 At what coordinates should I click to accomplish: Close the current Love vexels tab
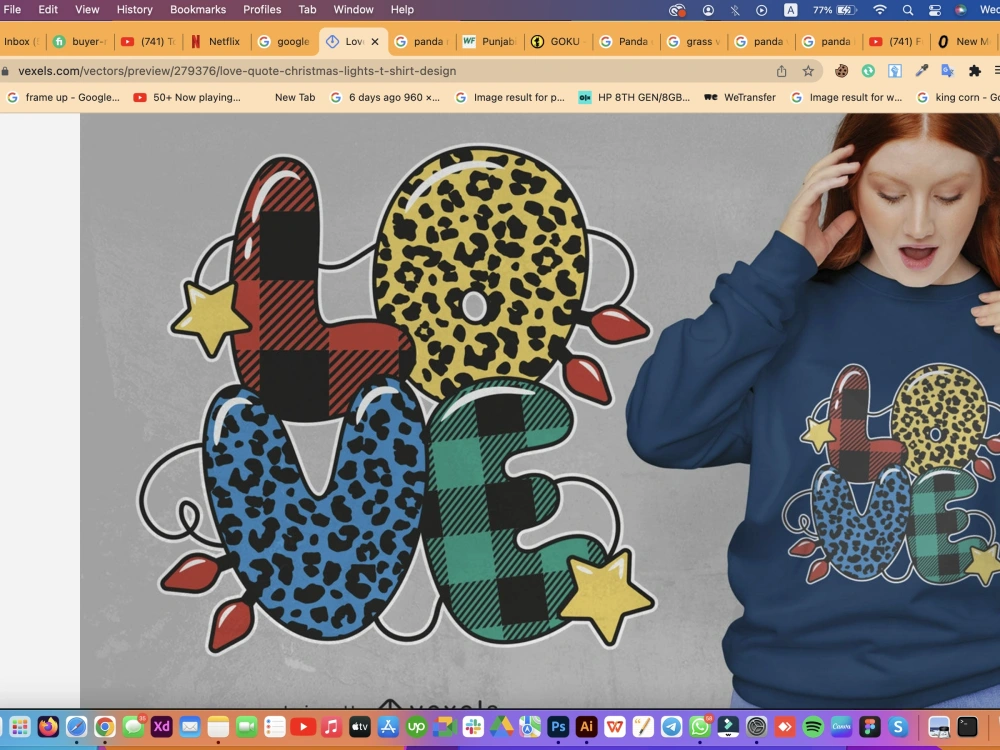point(375,41)
